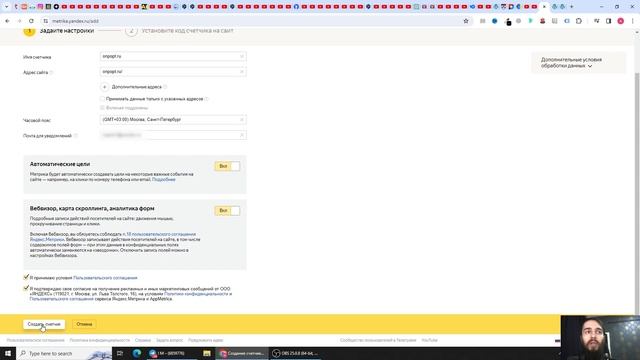Expand additional data processing conditions
Image resolution: width=640 pixels, height=360 pixels.
pos(571,62)
